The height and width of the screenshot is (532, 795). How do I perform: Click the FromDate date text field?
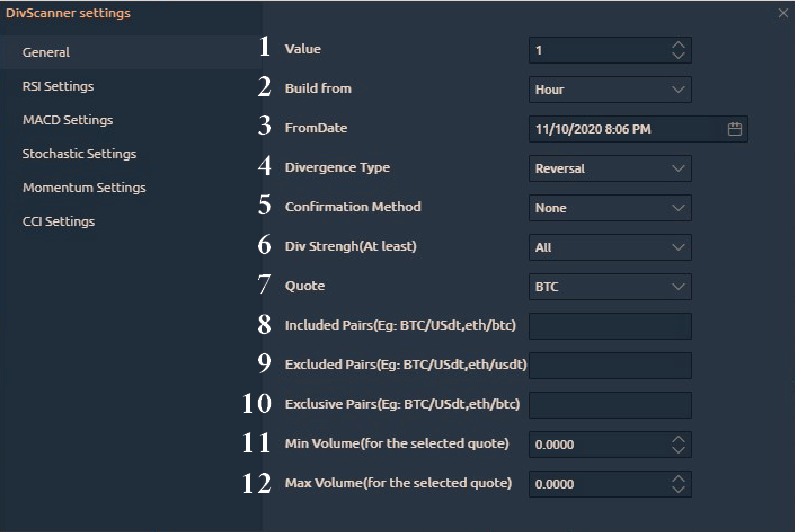click(620, 129)
